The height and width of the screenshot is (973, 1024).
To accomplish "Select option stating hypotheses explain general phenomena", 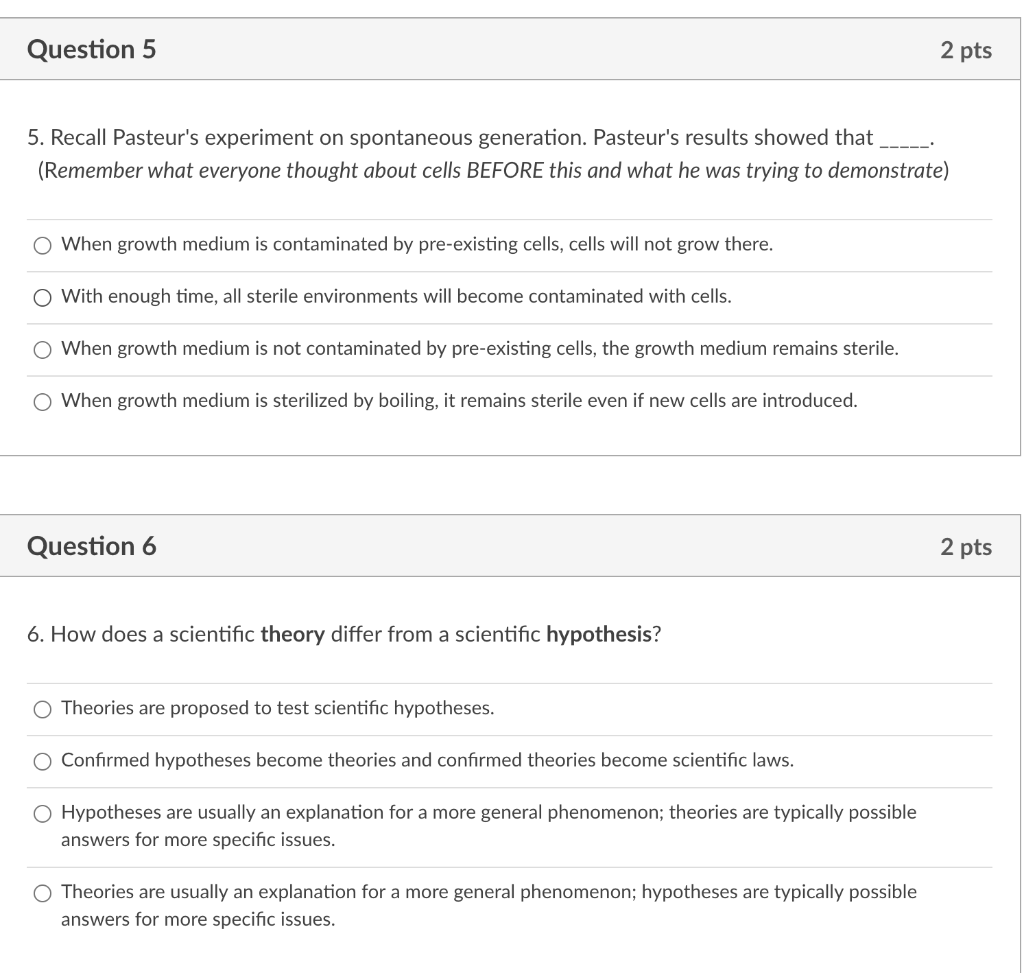I will click(43, 814).
